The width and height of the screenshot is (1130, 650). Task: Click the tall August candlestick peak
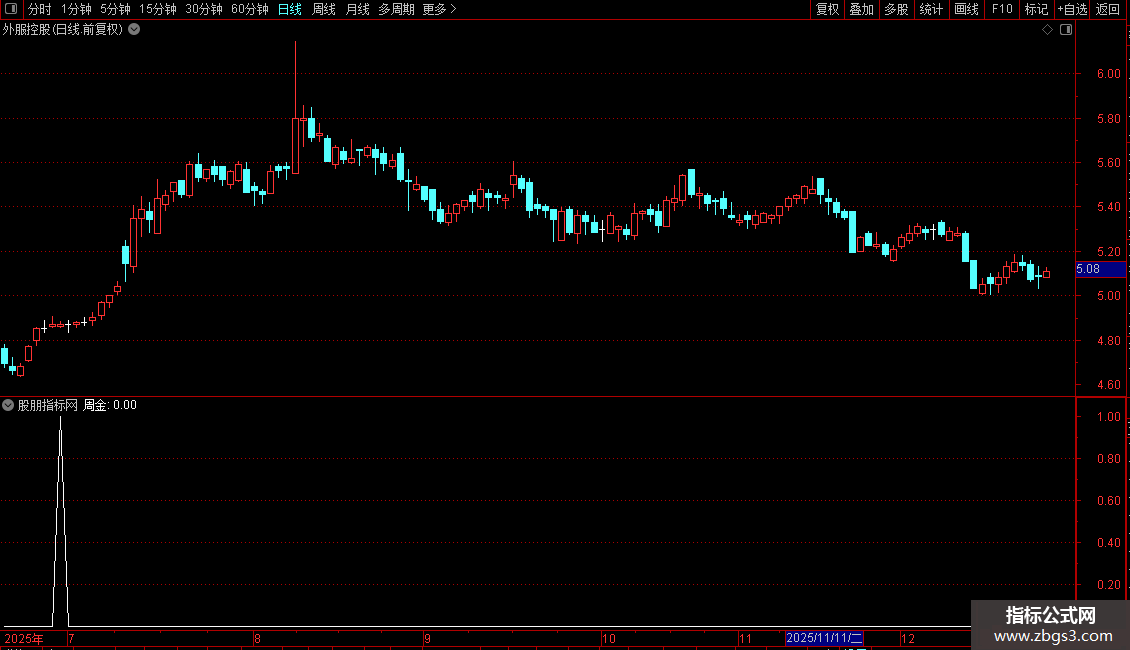[295, 43]
